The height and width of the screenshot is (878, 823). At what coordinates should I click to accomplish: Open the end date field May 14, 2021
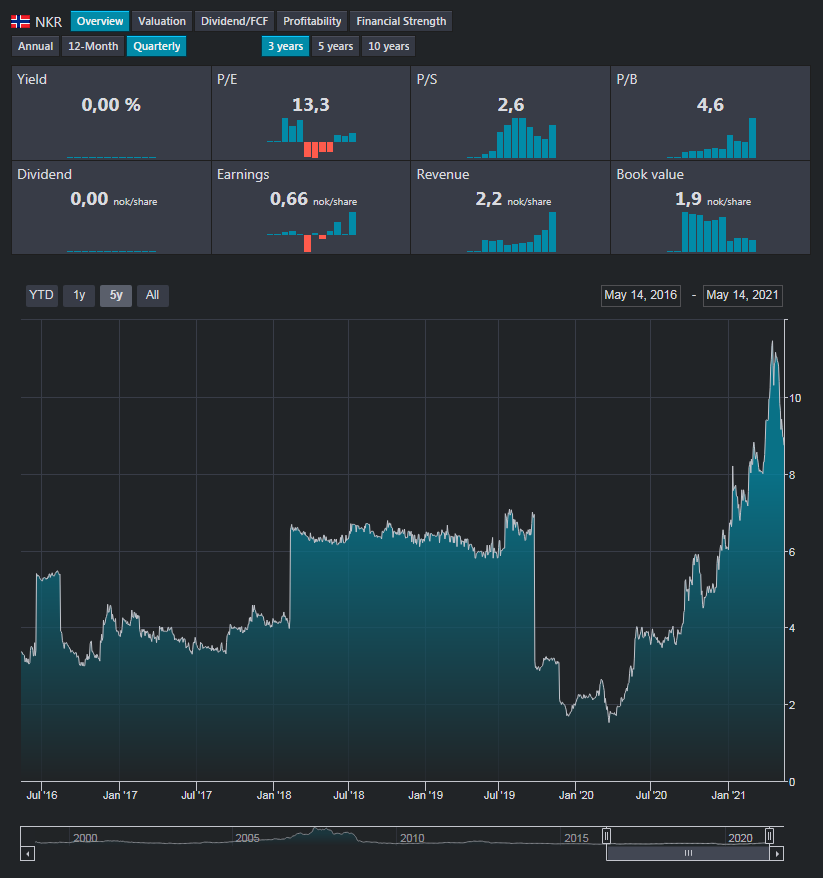(743, 295)
